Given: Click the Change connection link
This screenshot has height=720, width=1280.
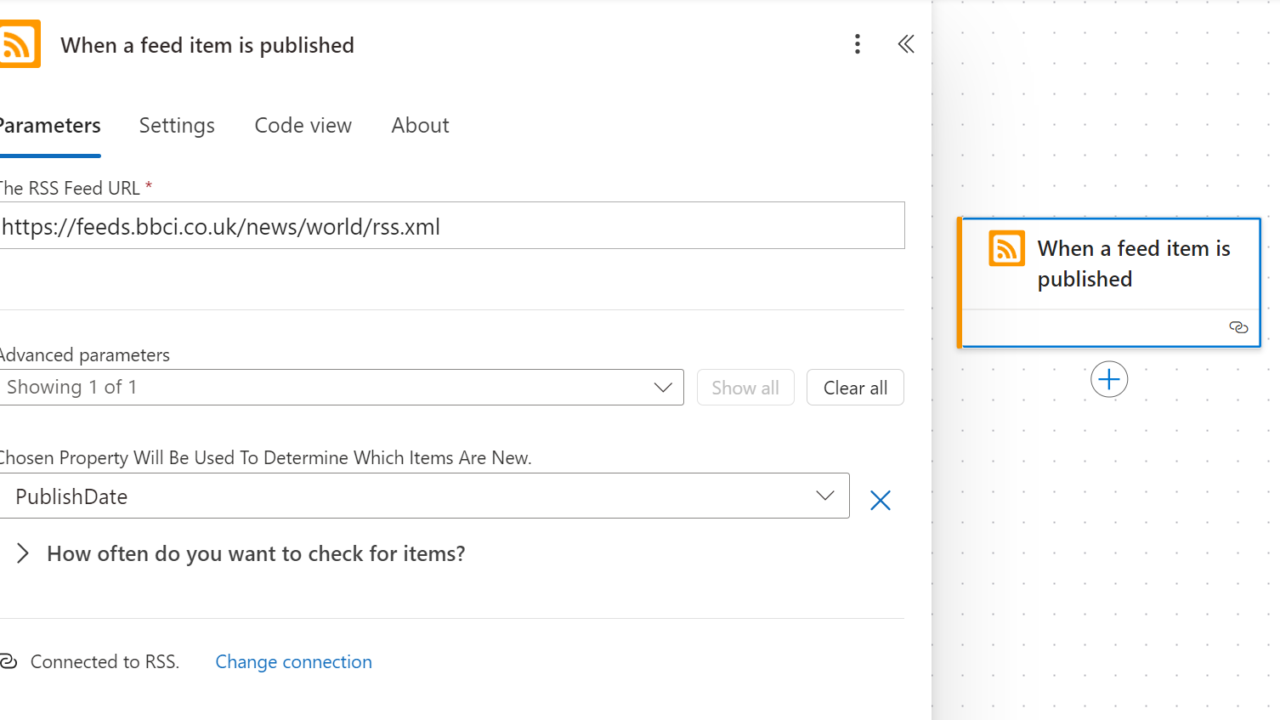Looking at the screenshot, I should [x=293, y=662].
